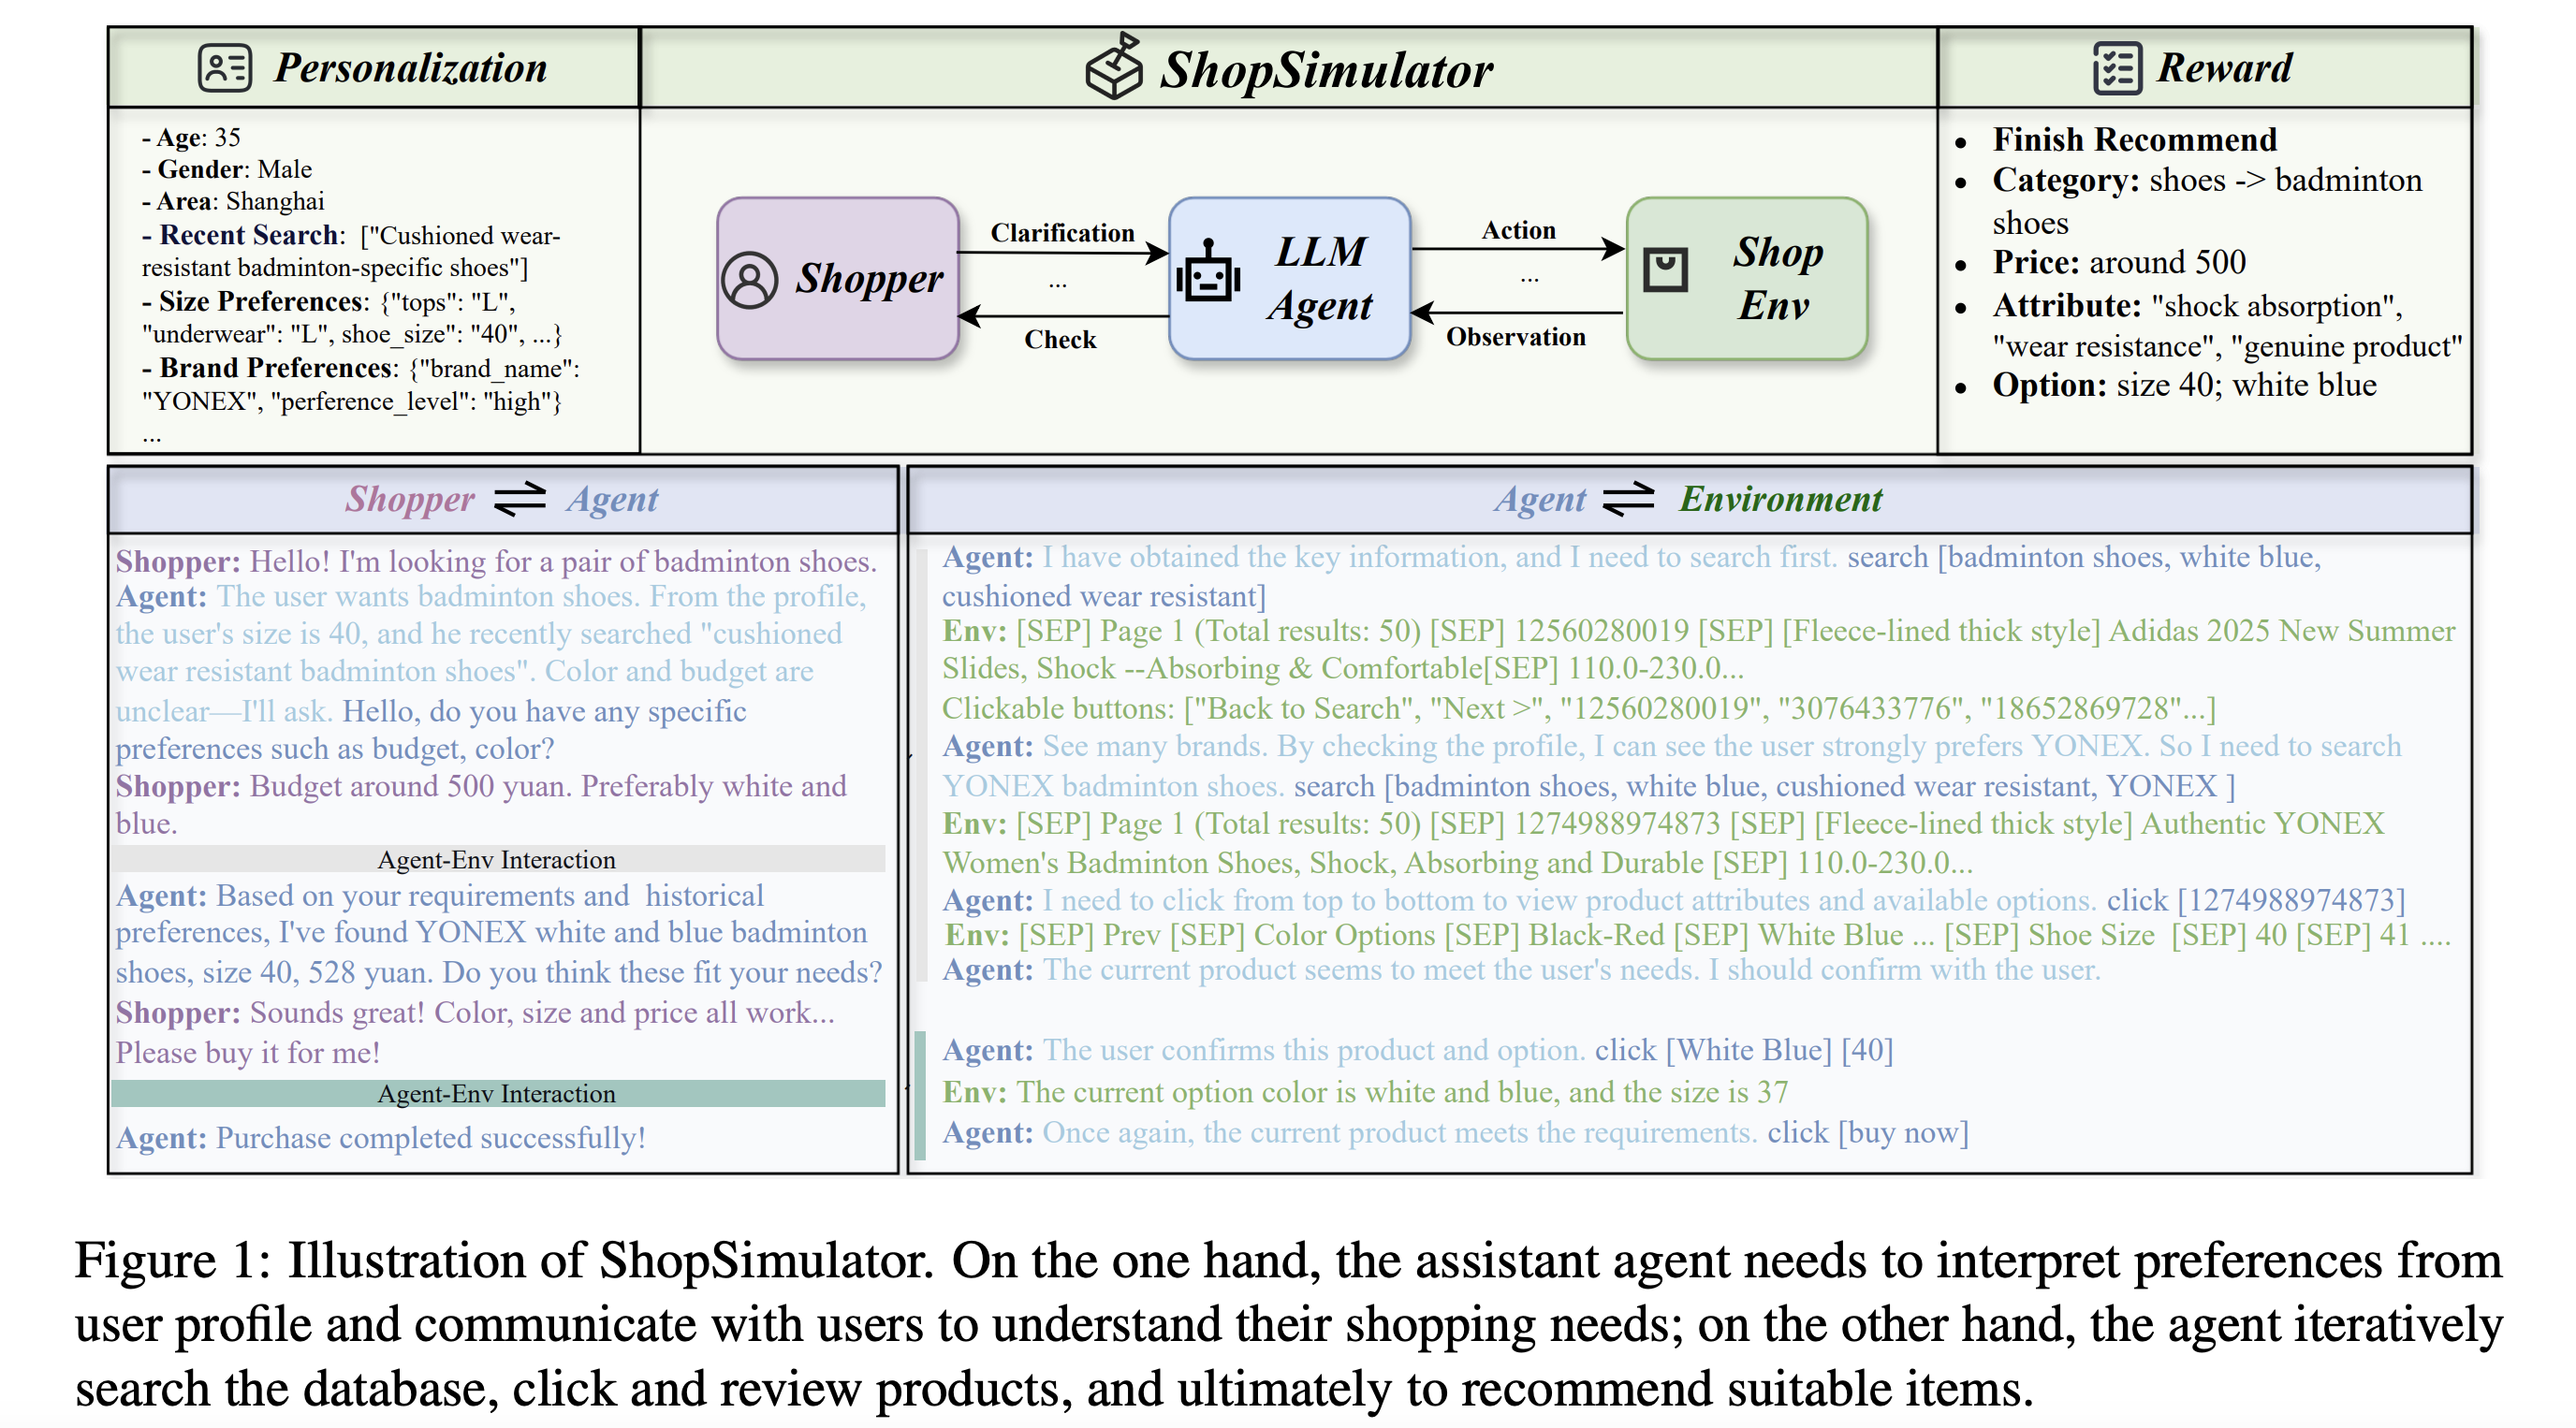Click the Observation arrow label
This screenshot has height=1428, width=2576.
click(1516, 337)
